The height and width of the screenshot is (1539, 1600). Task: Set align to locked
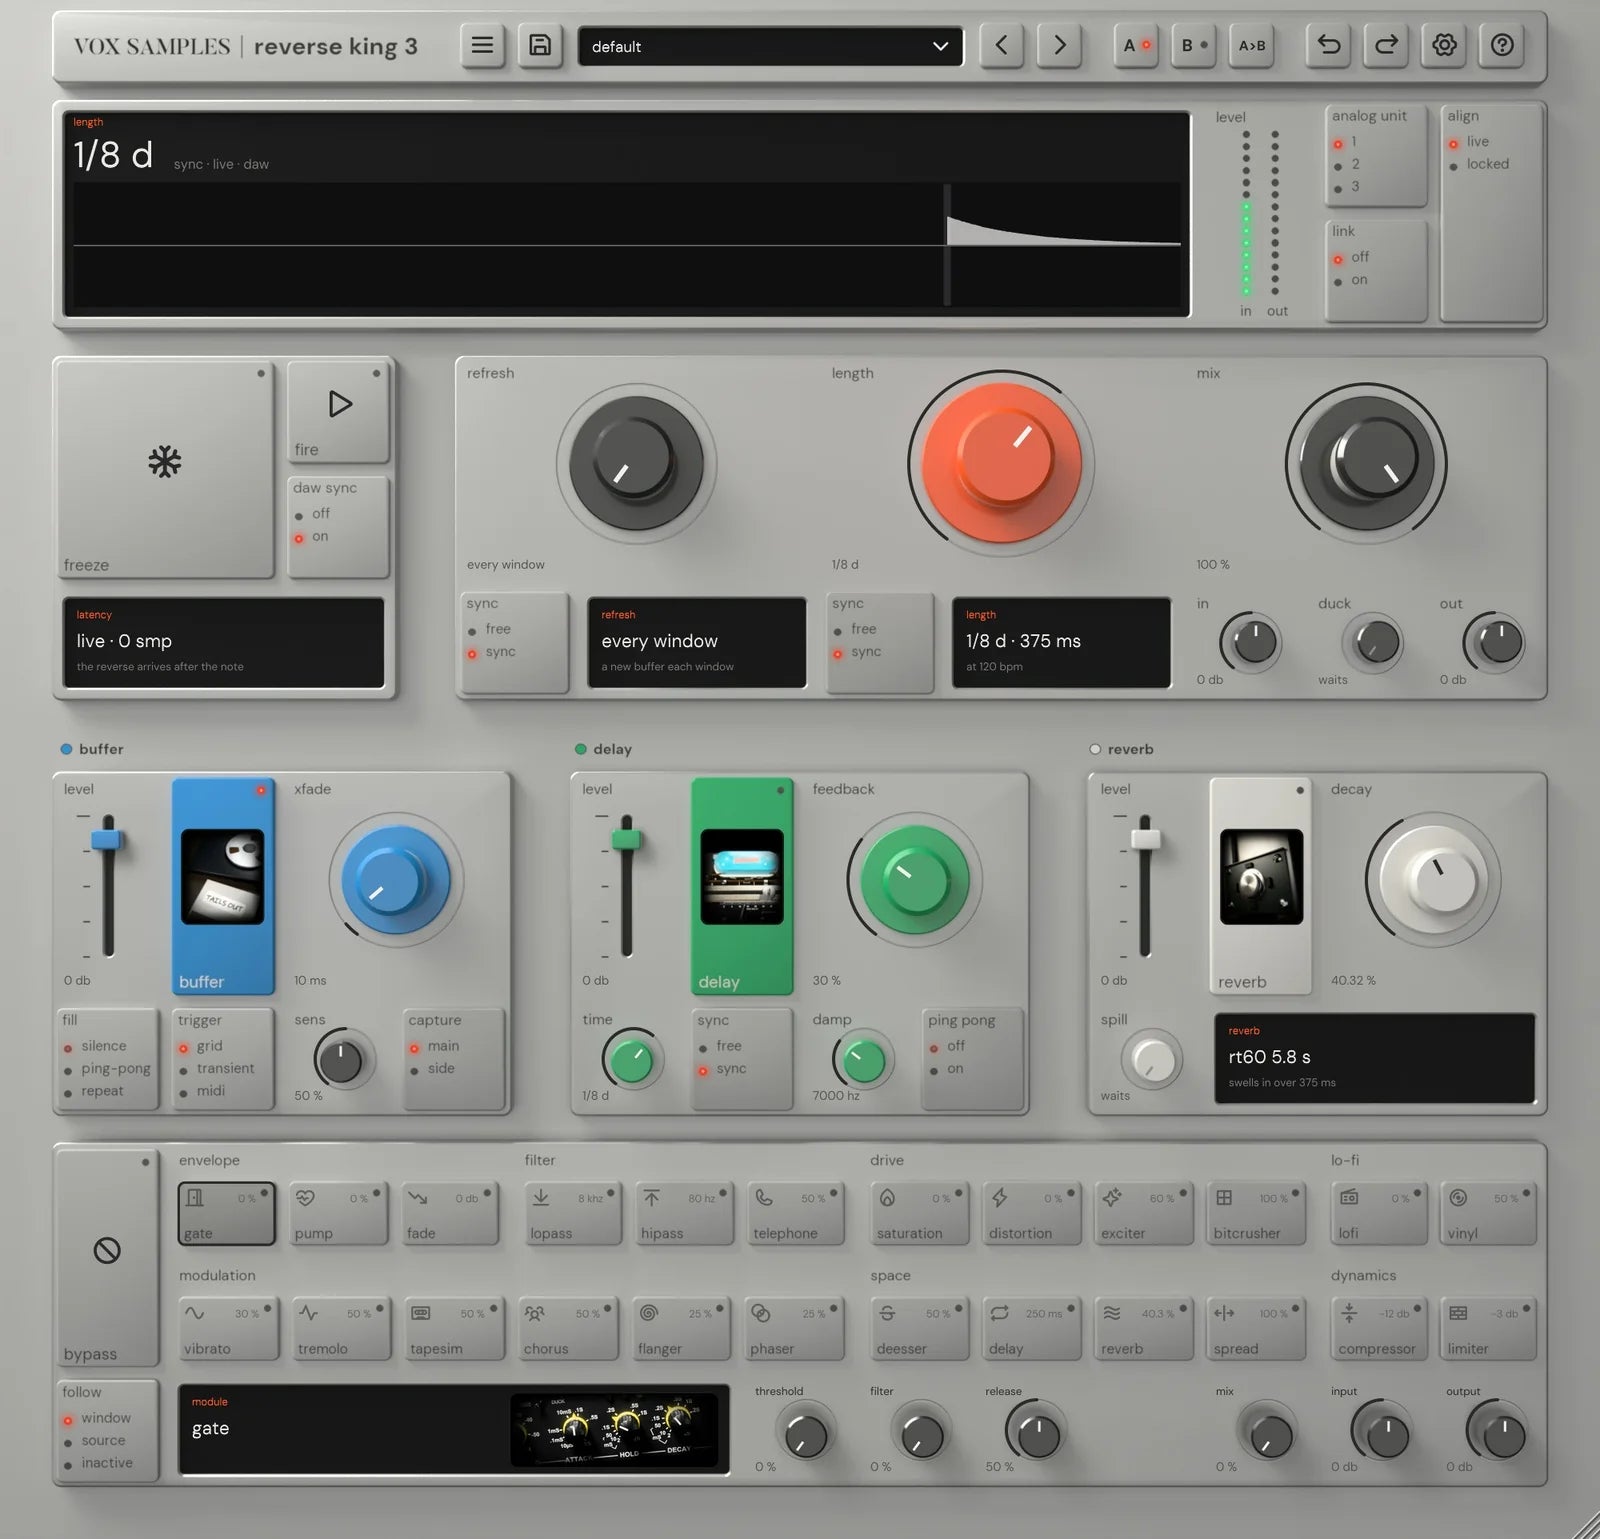1479,165
